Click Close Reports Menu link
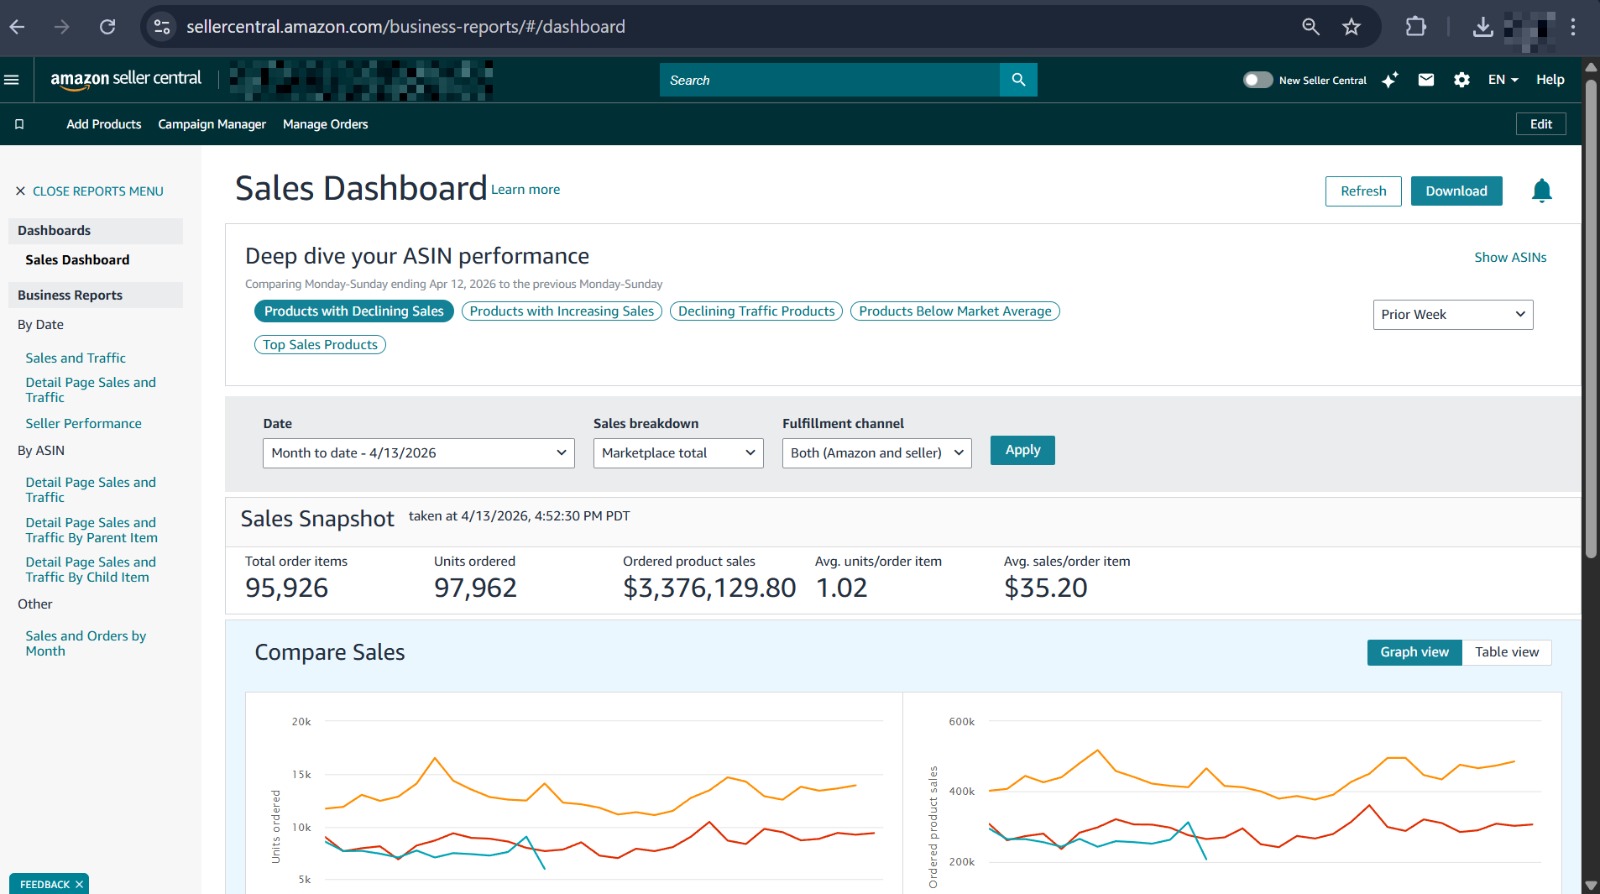This screenshot has width=1600, height=894. [x=98, y=191]
